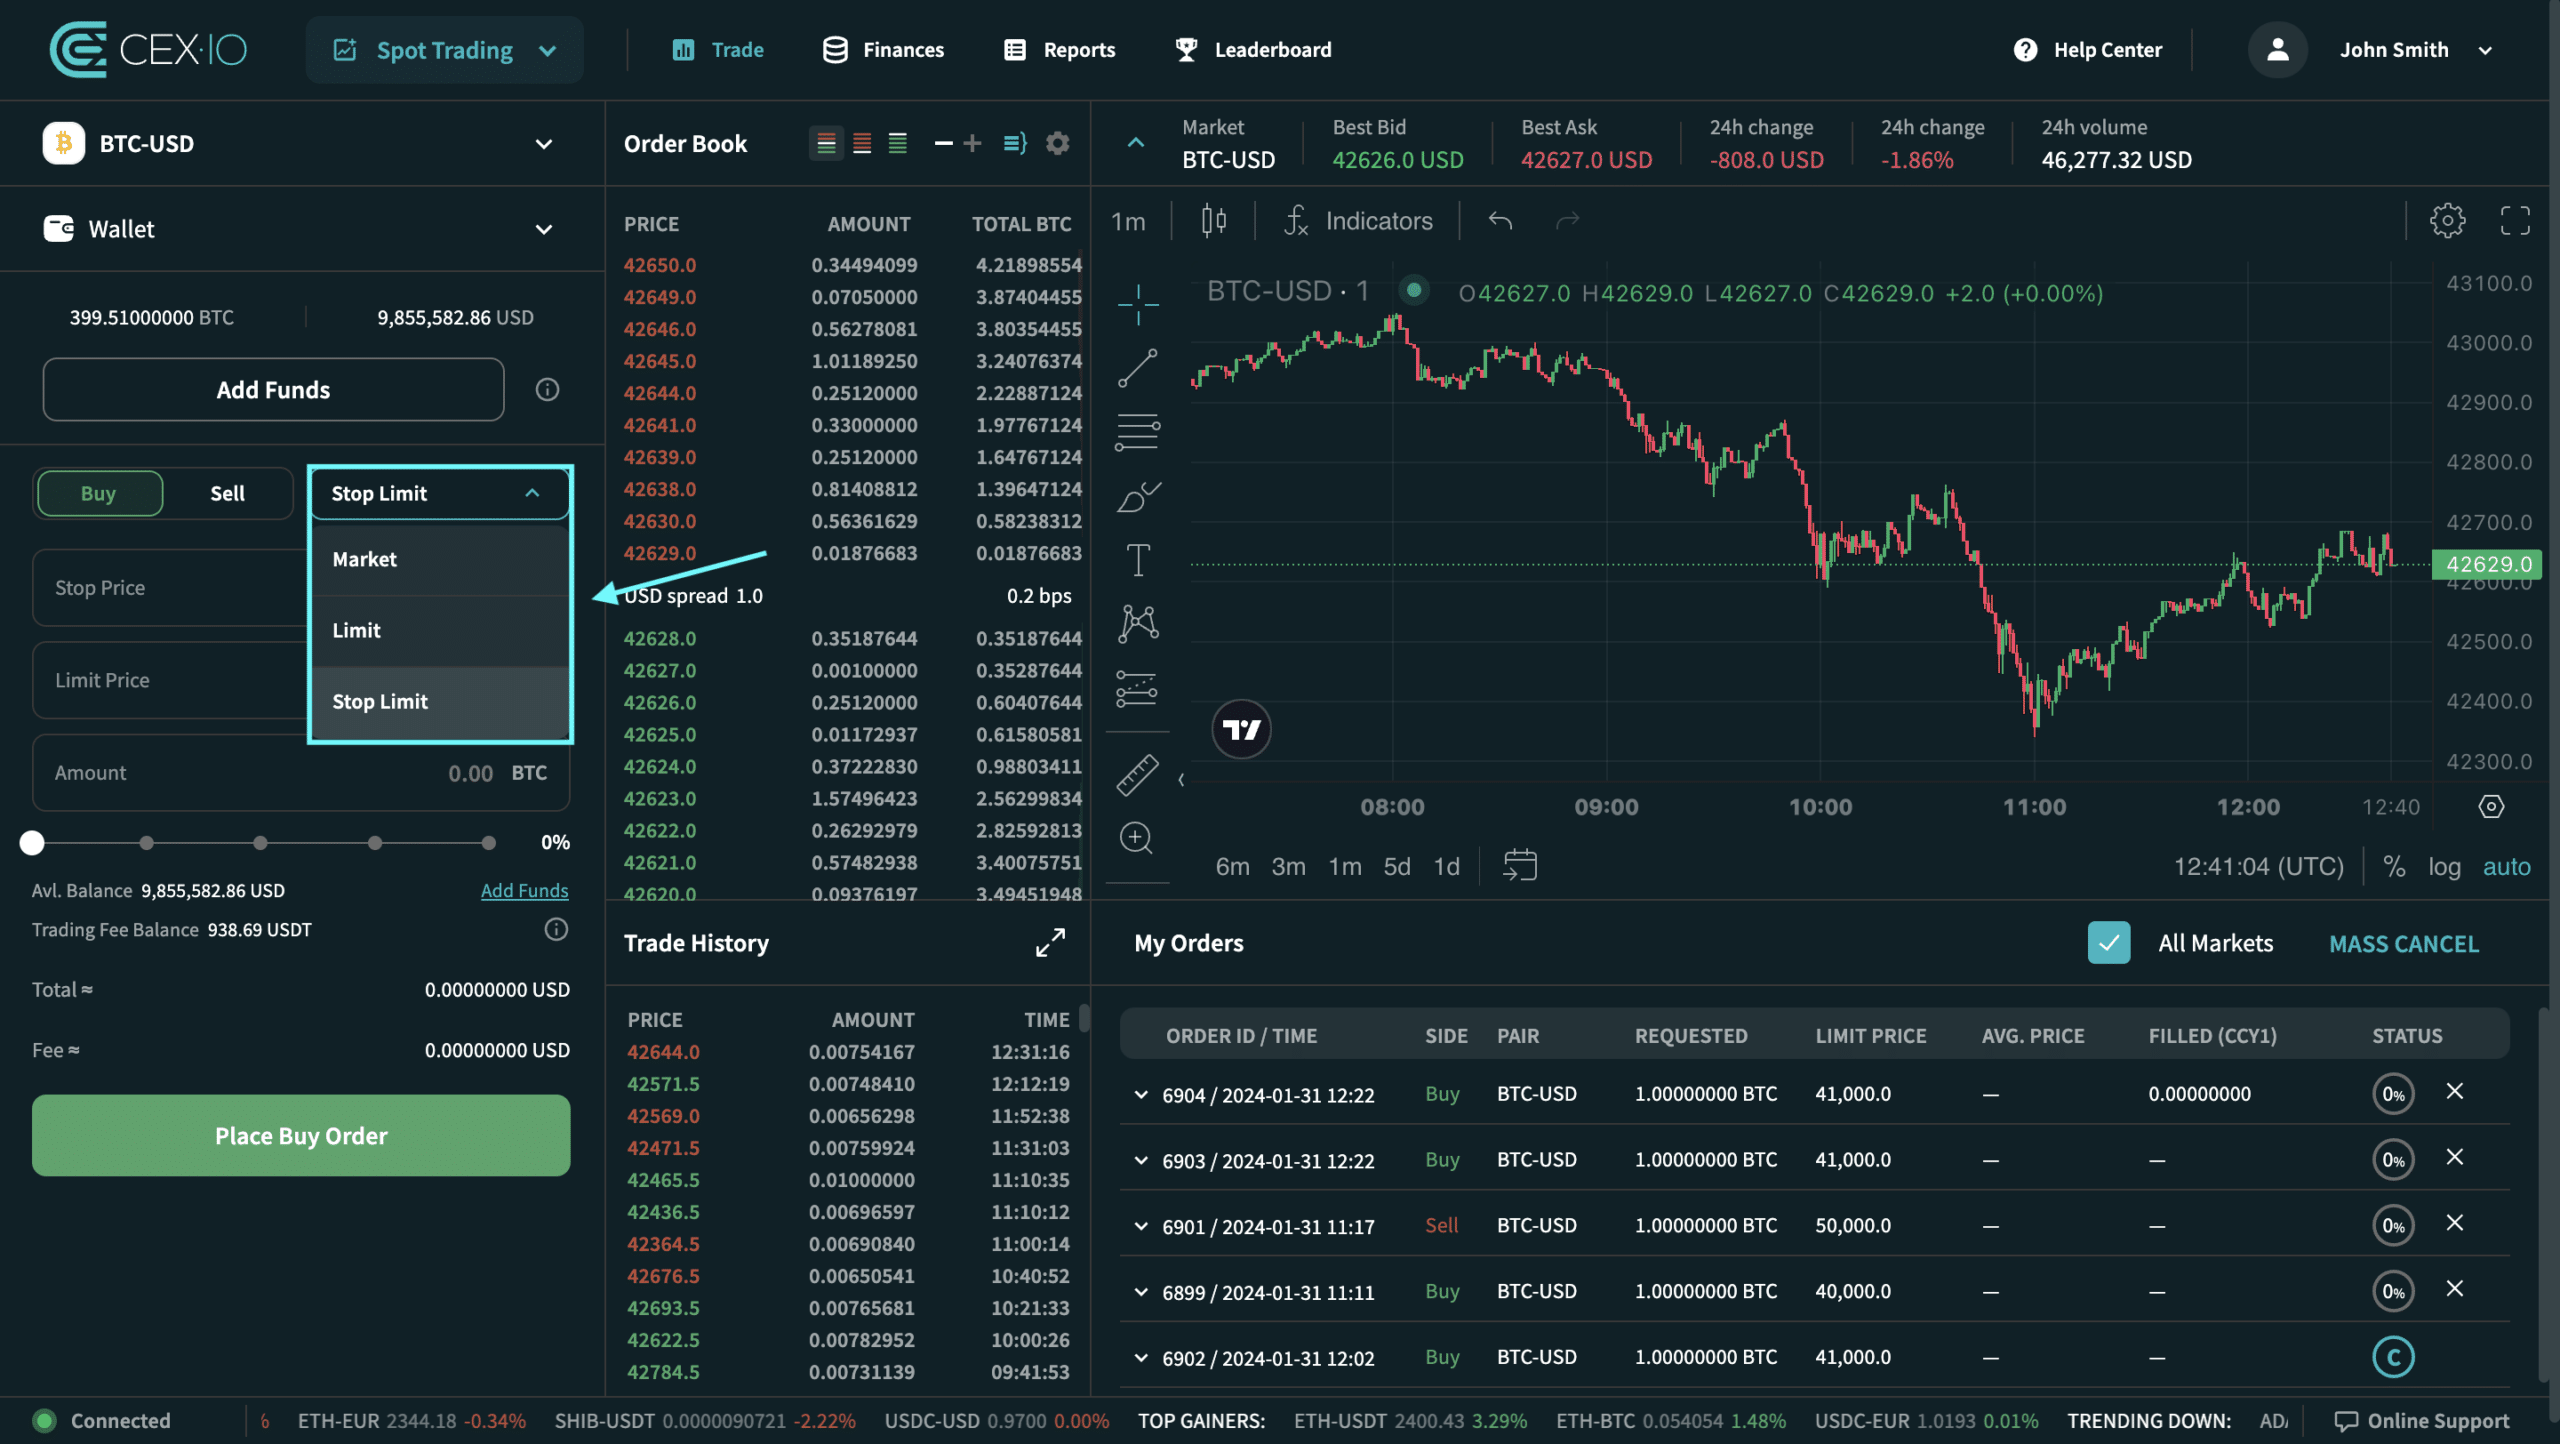Toggle auto scale on chart

pyautogui.click(x=2506, y=866)
